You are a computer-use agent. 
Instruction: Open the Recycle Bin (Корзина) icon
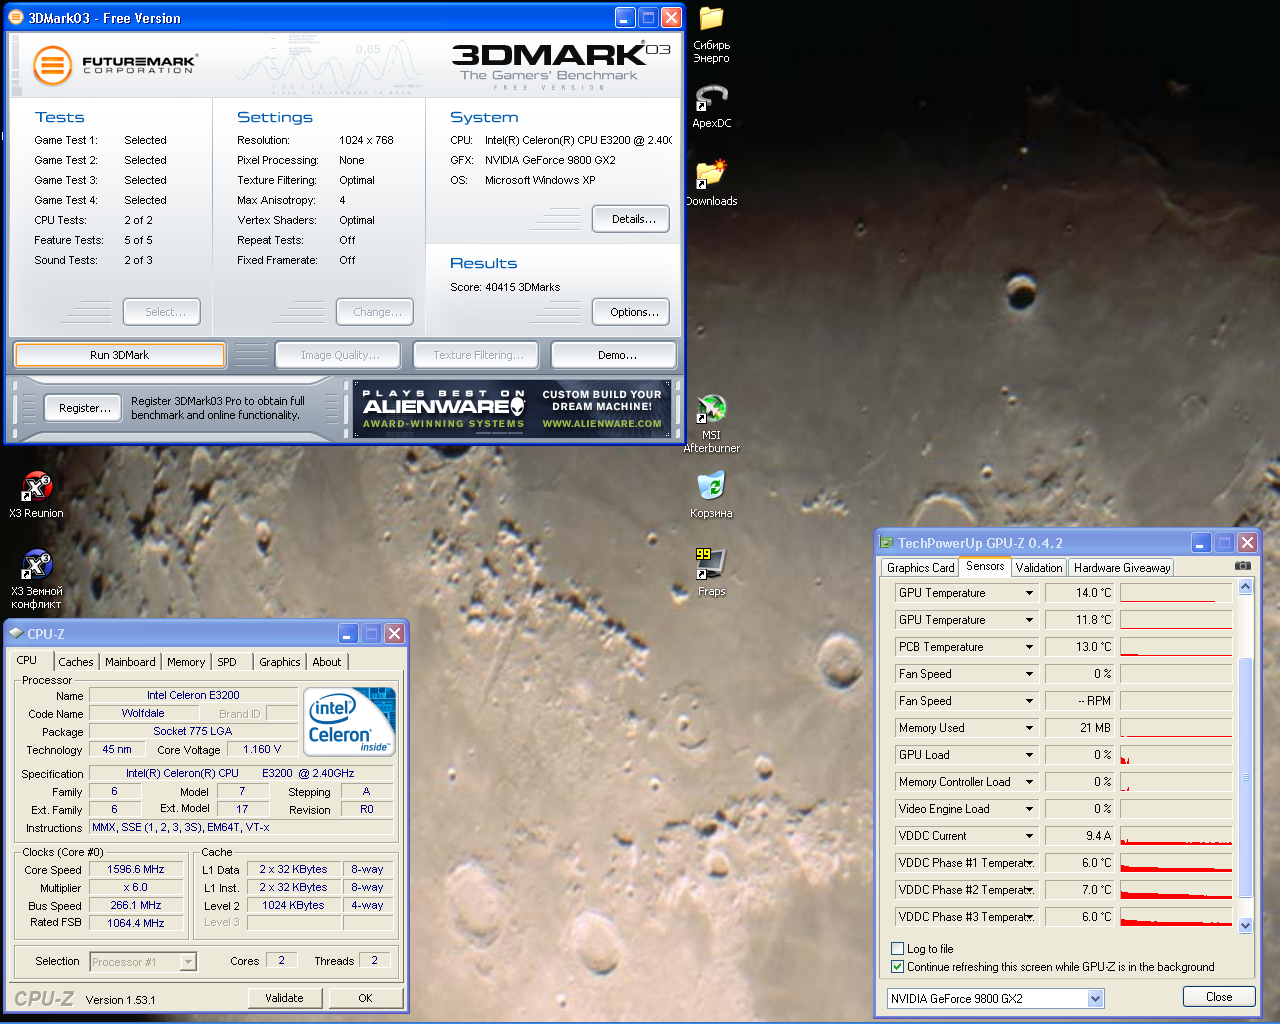coord(711,487)
